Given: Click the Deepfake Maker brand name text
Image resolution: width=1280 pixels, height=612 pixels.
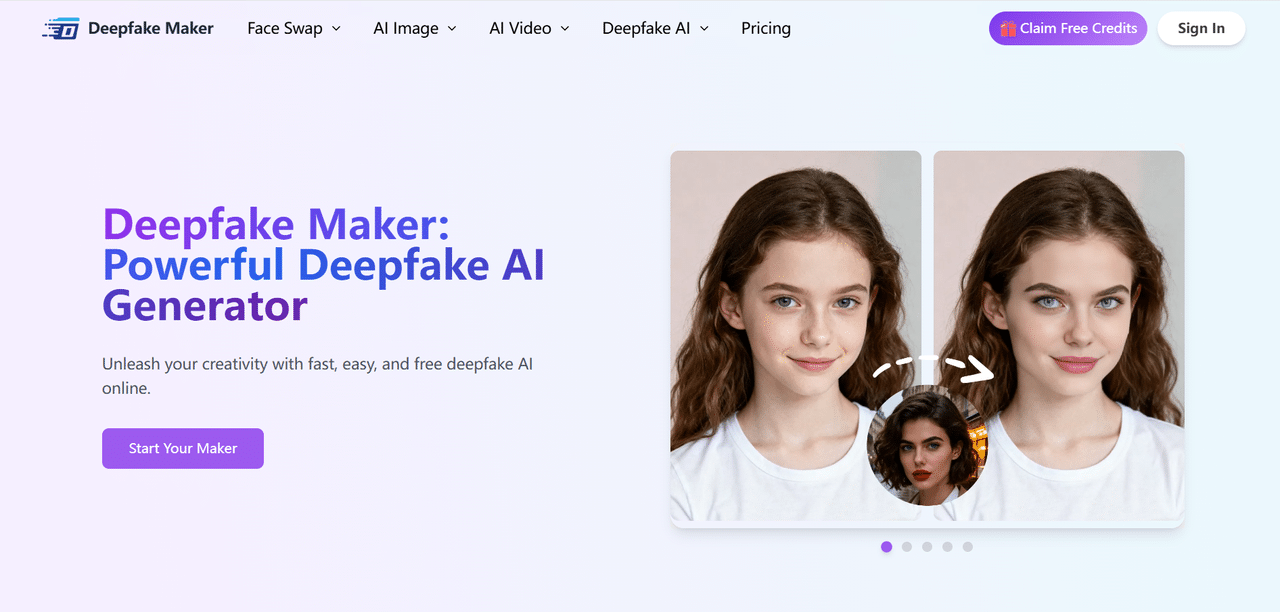Looking at the screenshot, I should coord(150,28).
